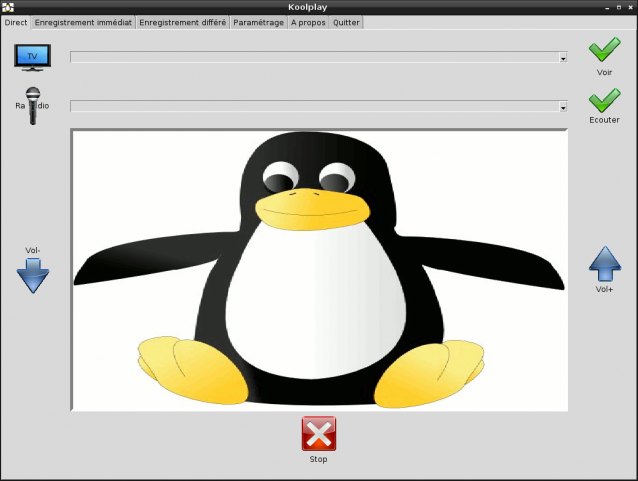Click the Stop label text

tap(318, 459)
